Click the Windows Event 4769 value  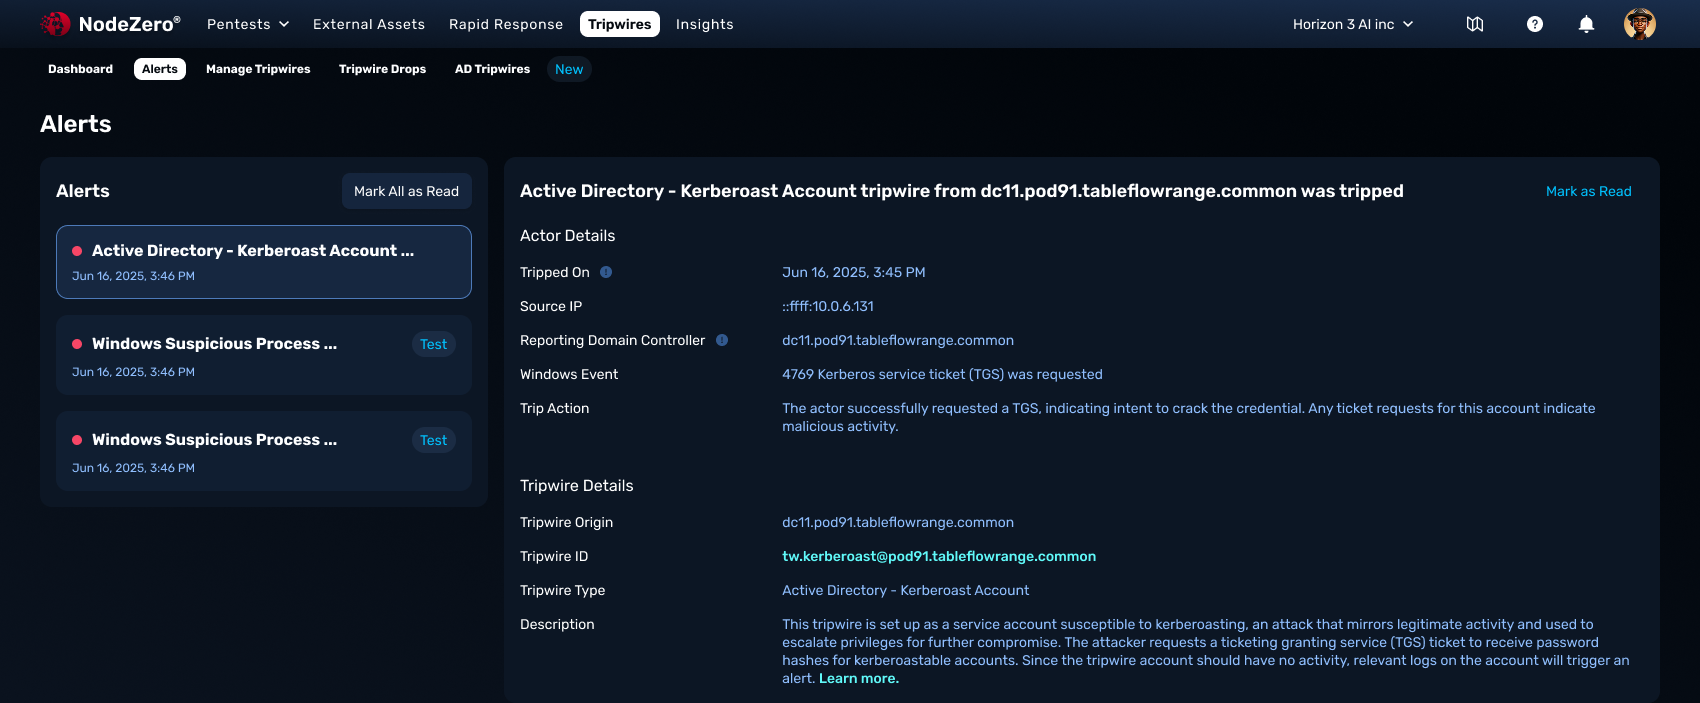click(942, 374)
